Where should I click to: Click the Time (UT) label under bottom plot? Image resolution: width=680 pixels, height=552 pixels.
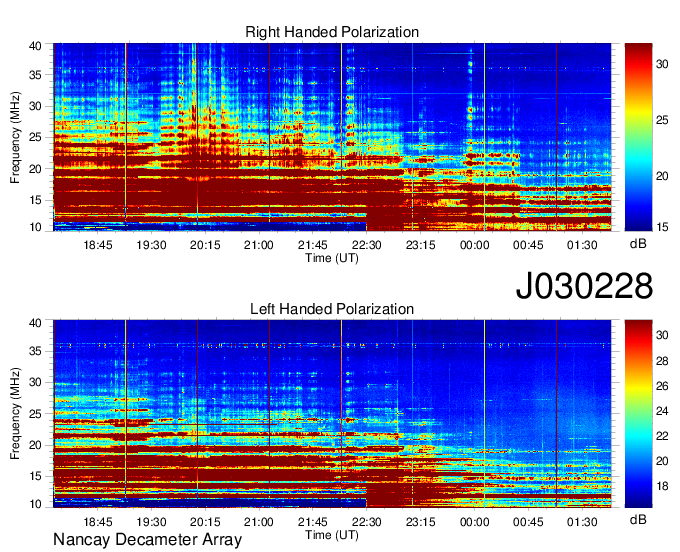point(332,535)
